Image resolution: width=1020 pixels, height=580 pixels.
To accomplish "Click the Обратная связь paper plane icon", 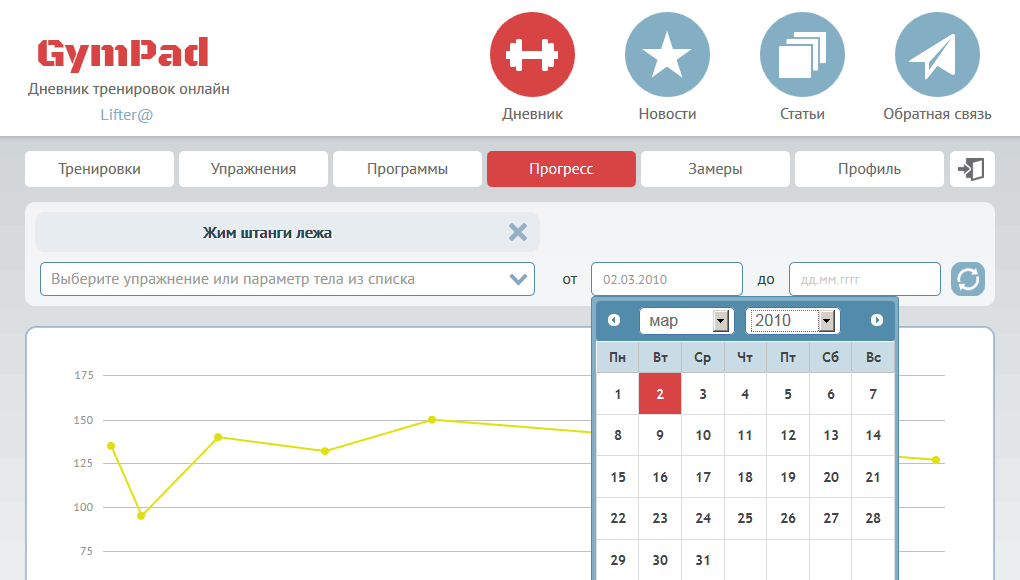I will tap(937, 55).
